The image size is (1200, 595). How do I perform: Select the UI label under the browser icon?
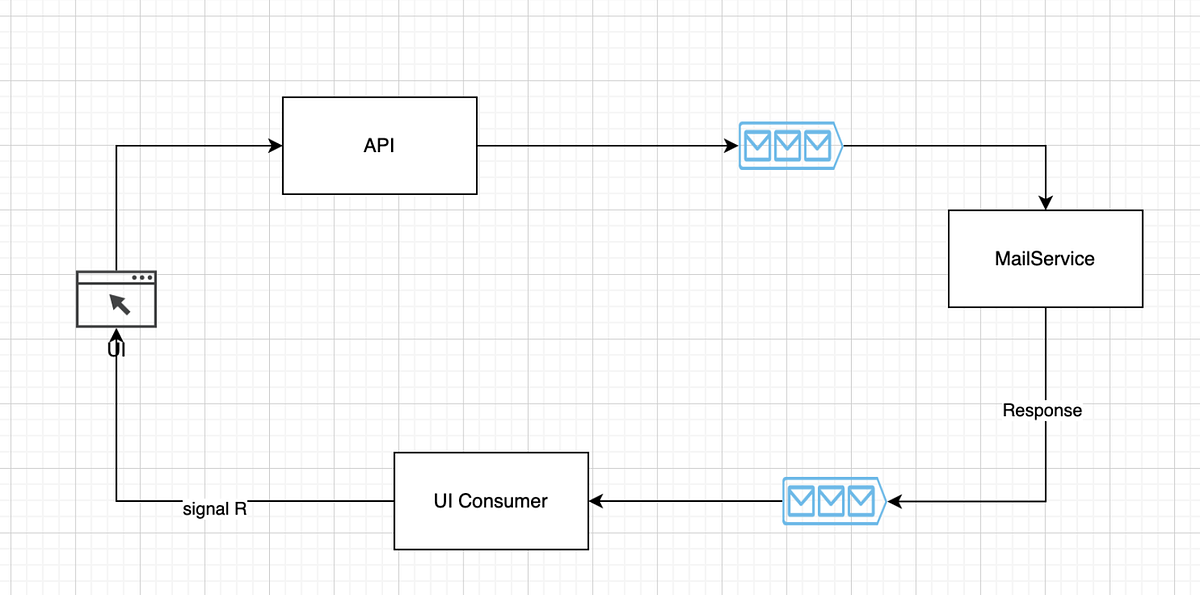(116, 349)
